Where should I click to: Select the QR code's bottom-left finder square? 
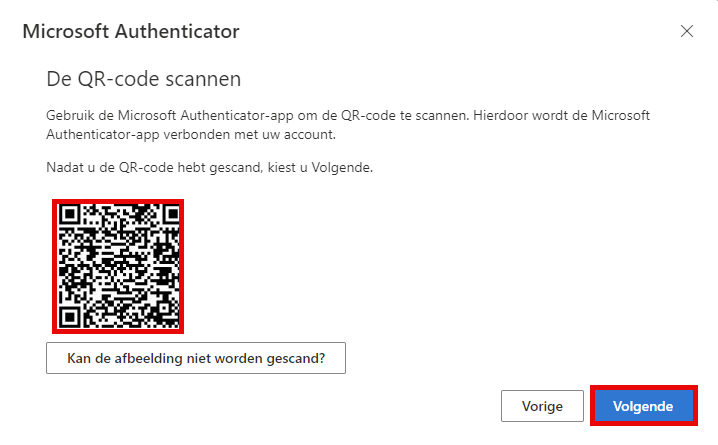(x=69, y=317)
